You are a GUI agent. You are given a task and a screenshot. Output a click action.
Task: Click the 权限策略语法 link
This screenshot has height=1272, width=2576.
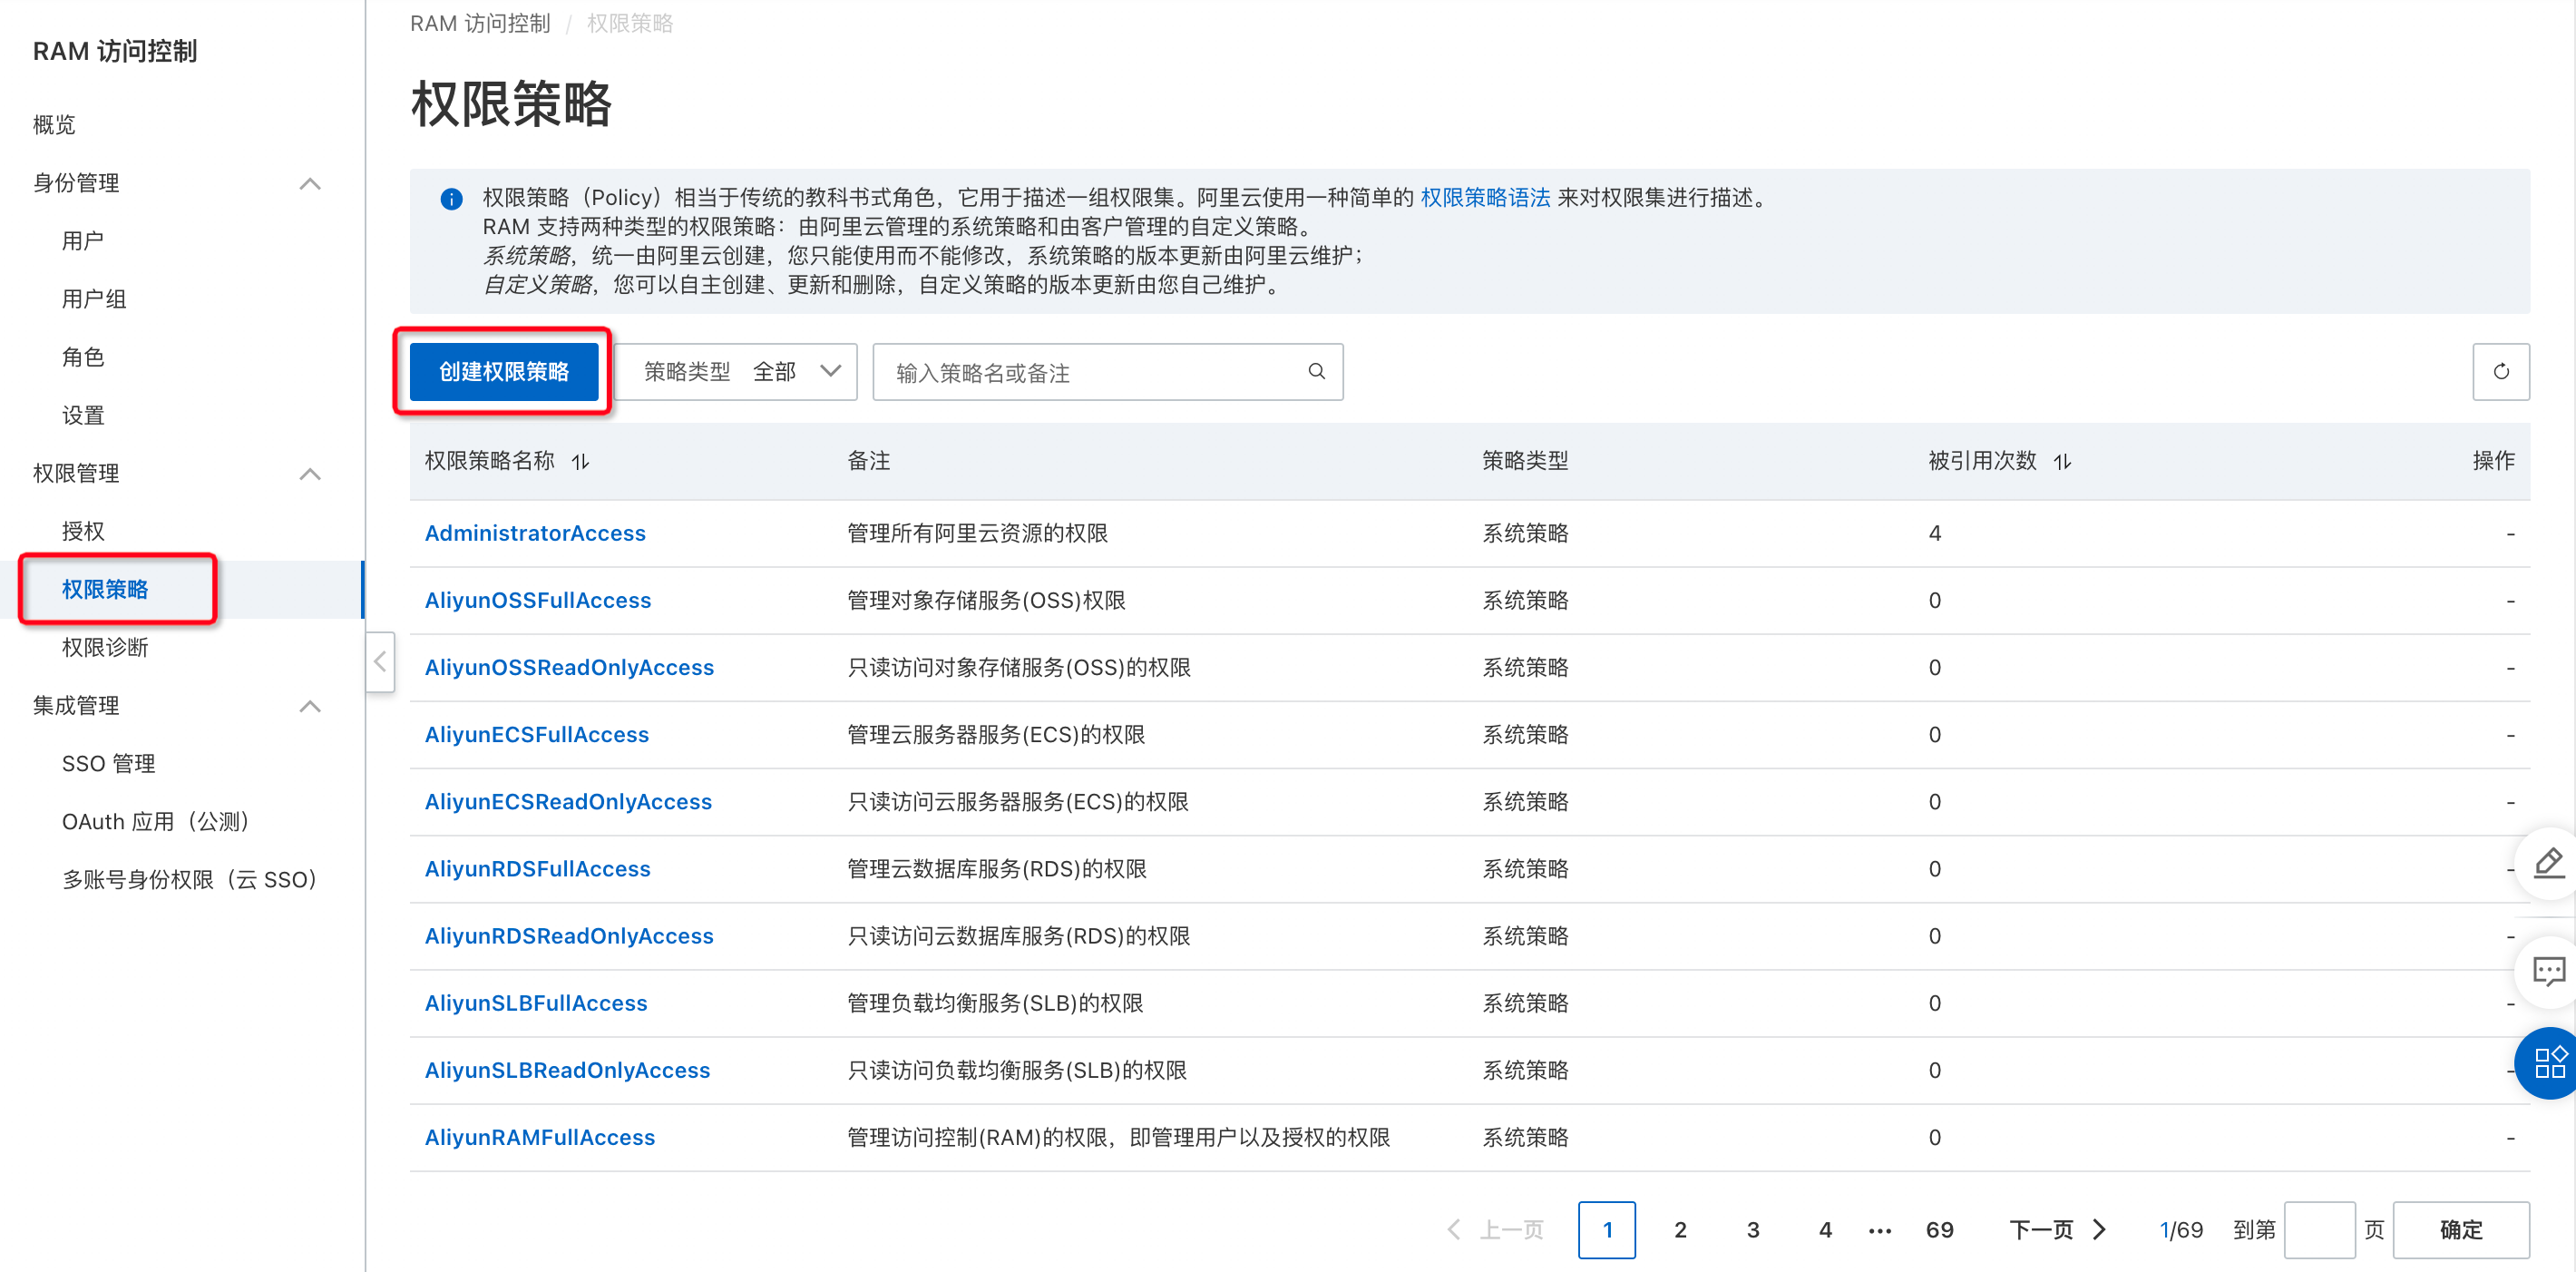[1485, 198]
